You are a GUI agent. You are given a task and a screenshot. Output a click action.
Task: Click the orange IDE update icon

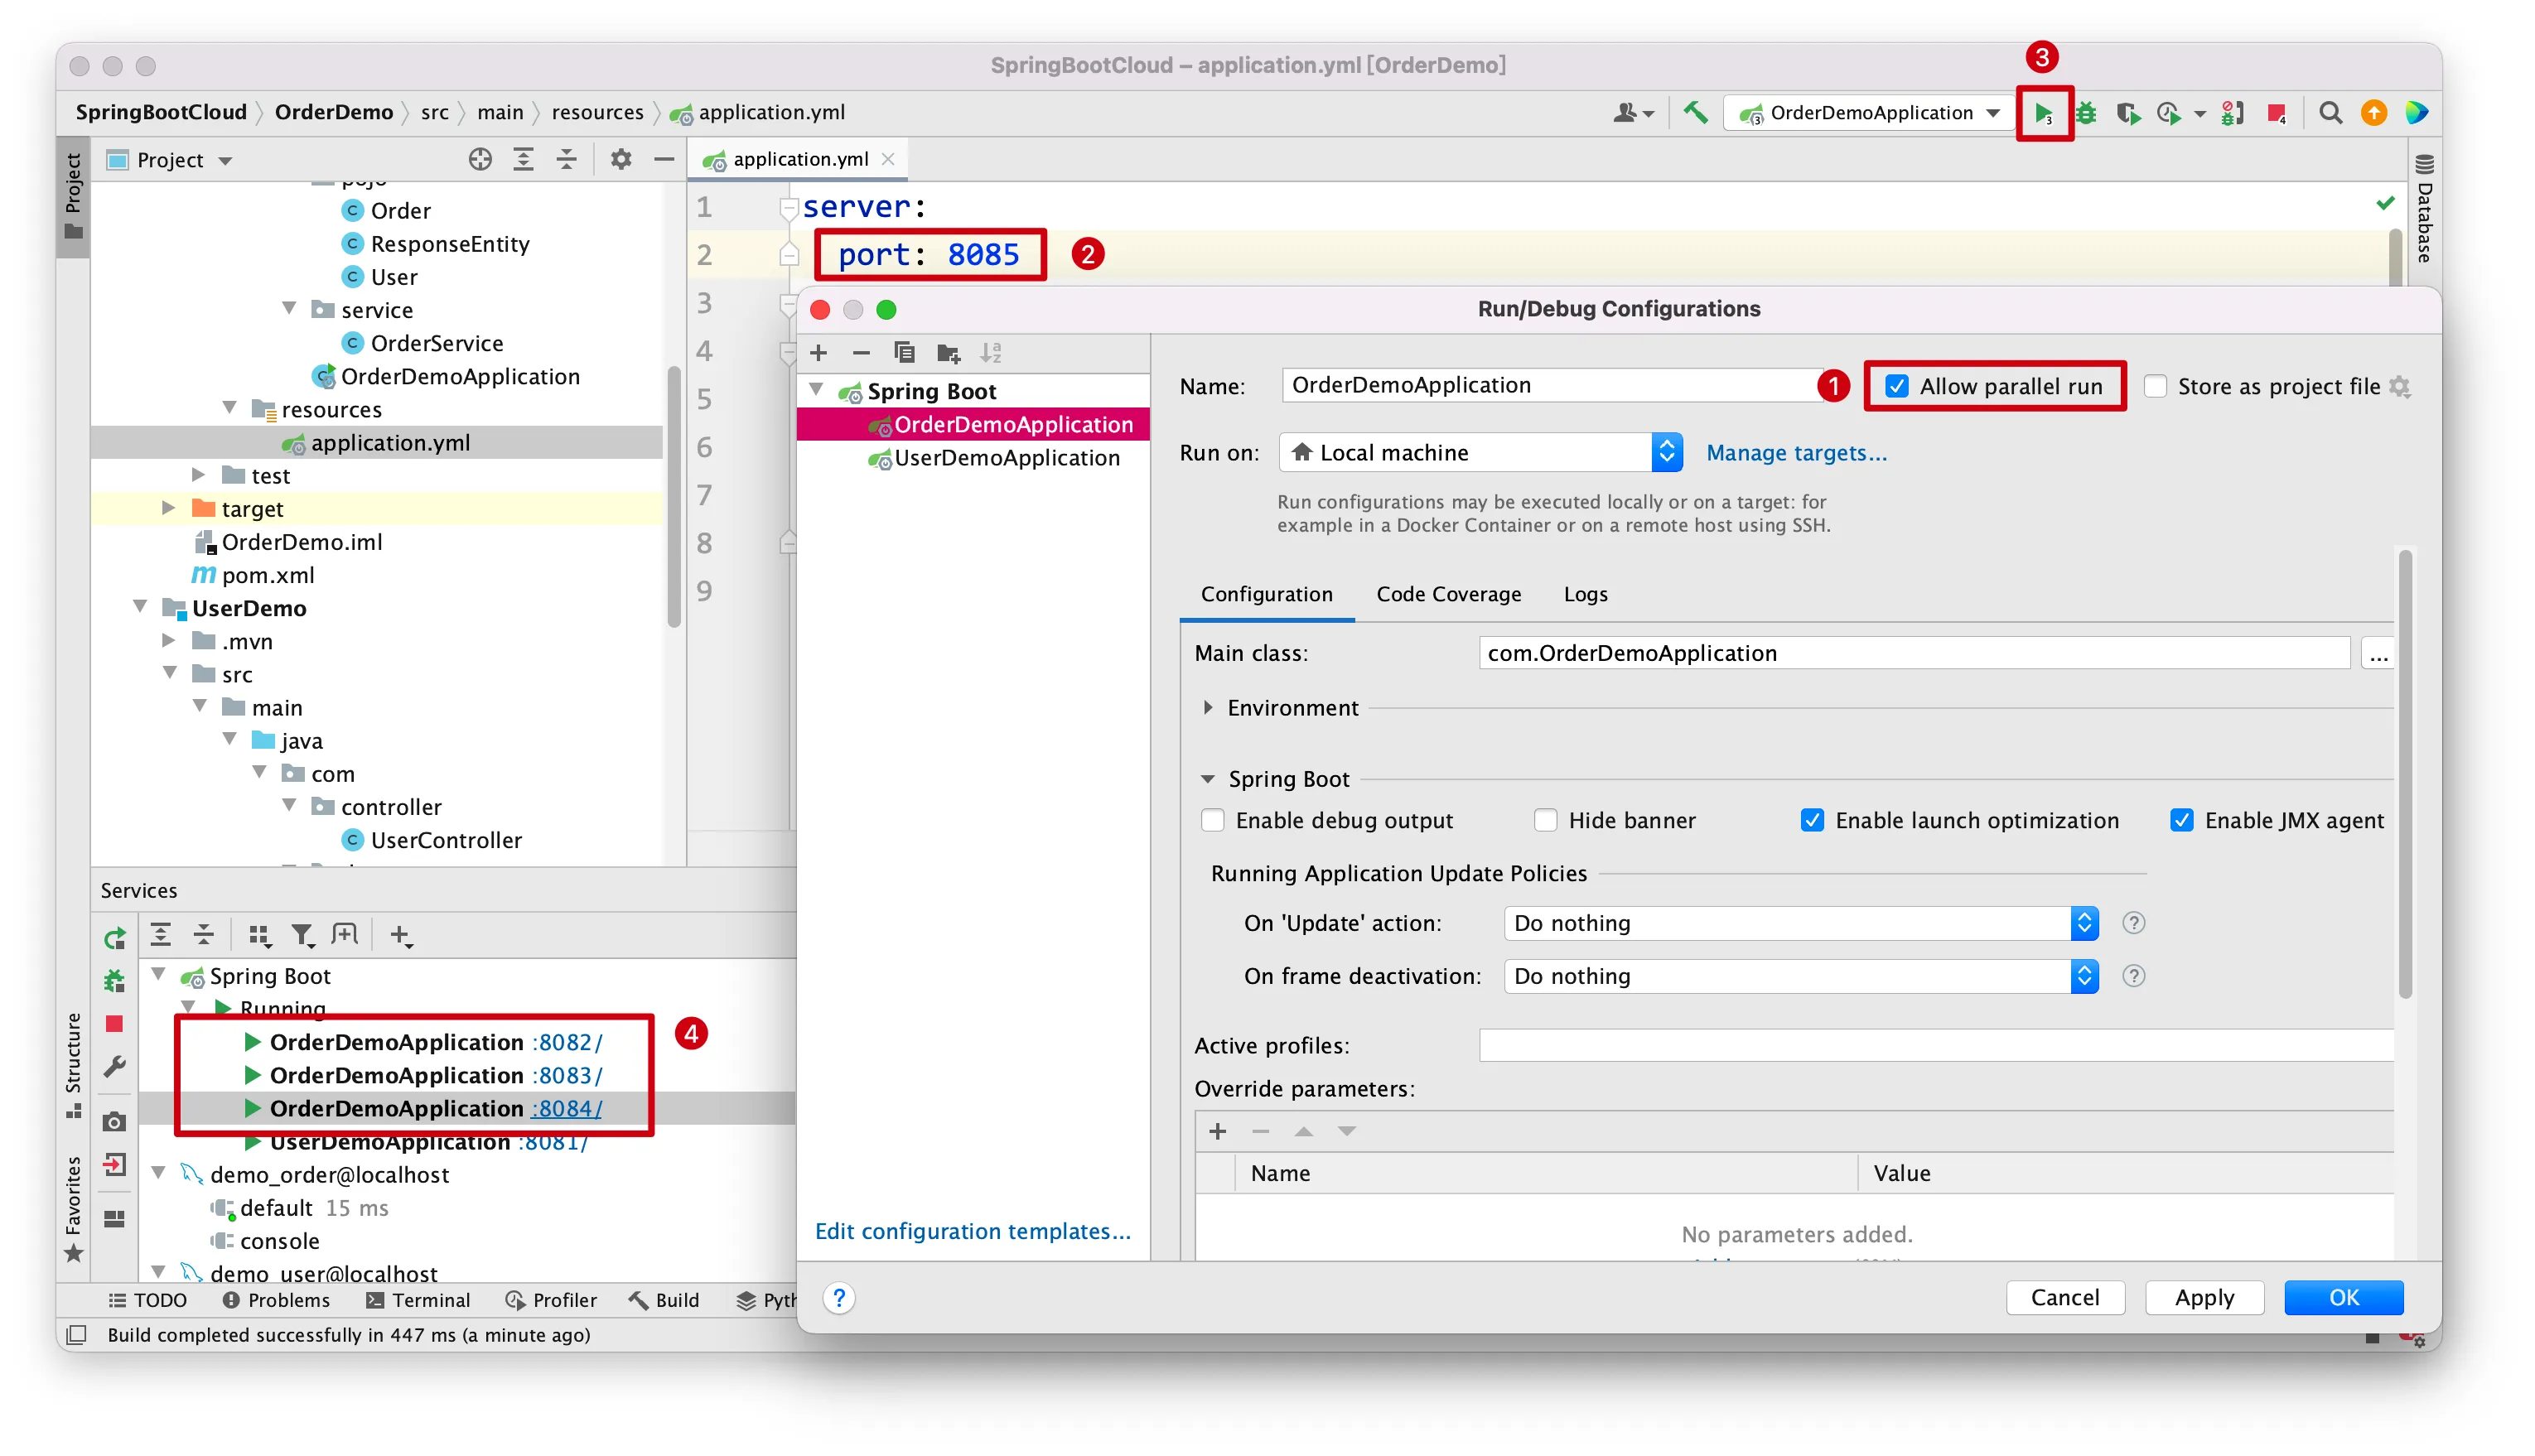pyautogui.click(x=2374, y=113)
